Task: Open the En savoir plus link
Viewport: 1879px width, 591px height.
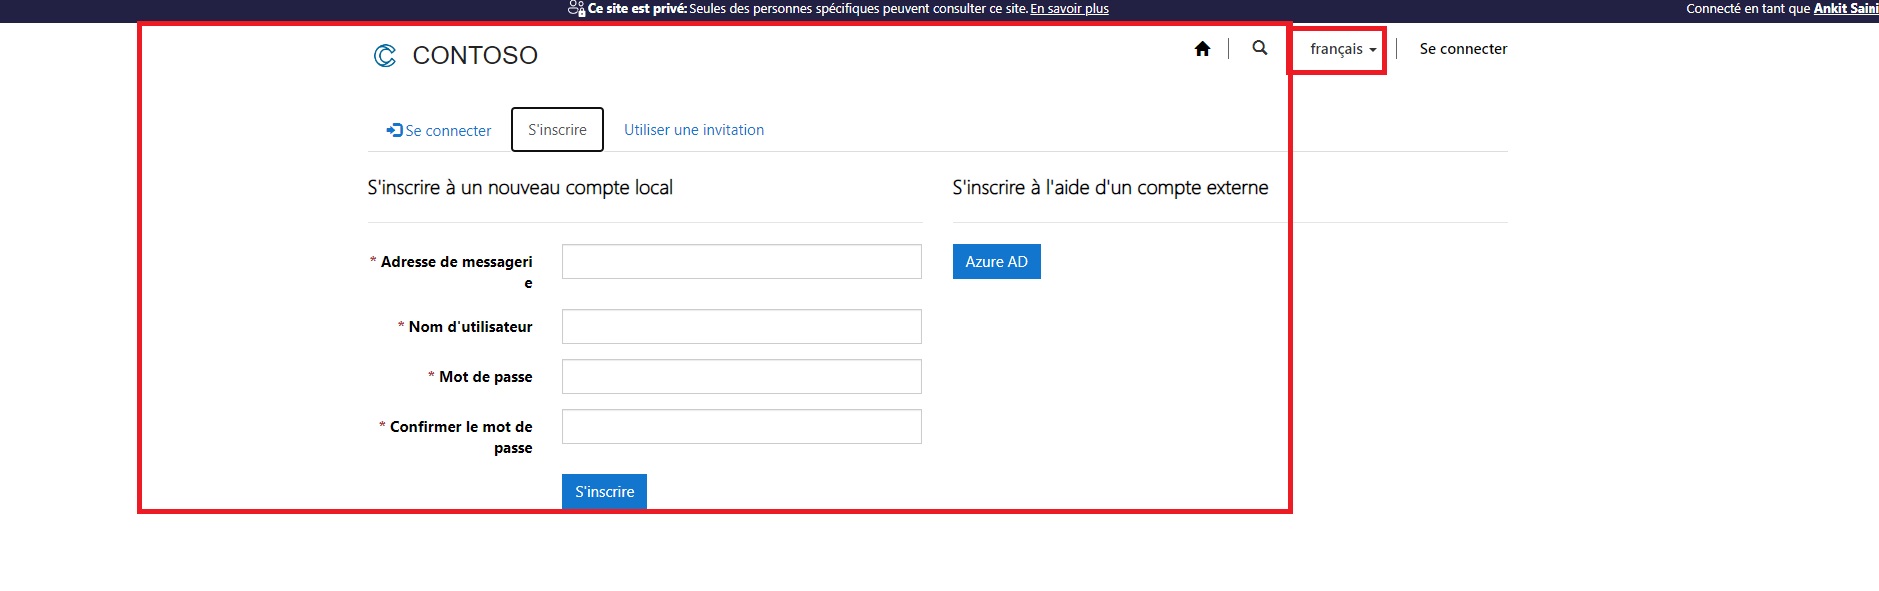Action: pyautogui.click(x=1069, y=9)
